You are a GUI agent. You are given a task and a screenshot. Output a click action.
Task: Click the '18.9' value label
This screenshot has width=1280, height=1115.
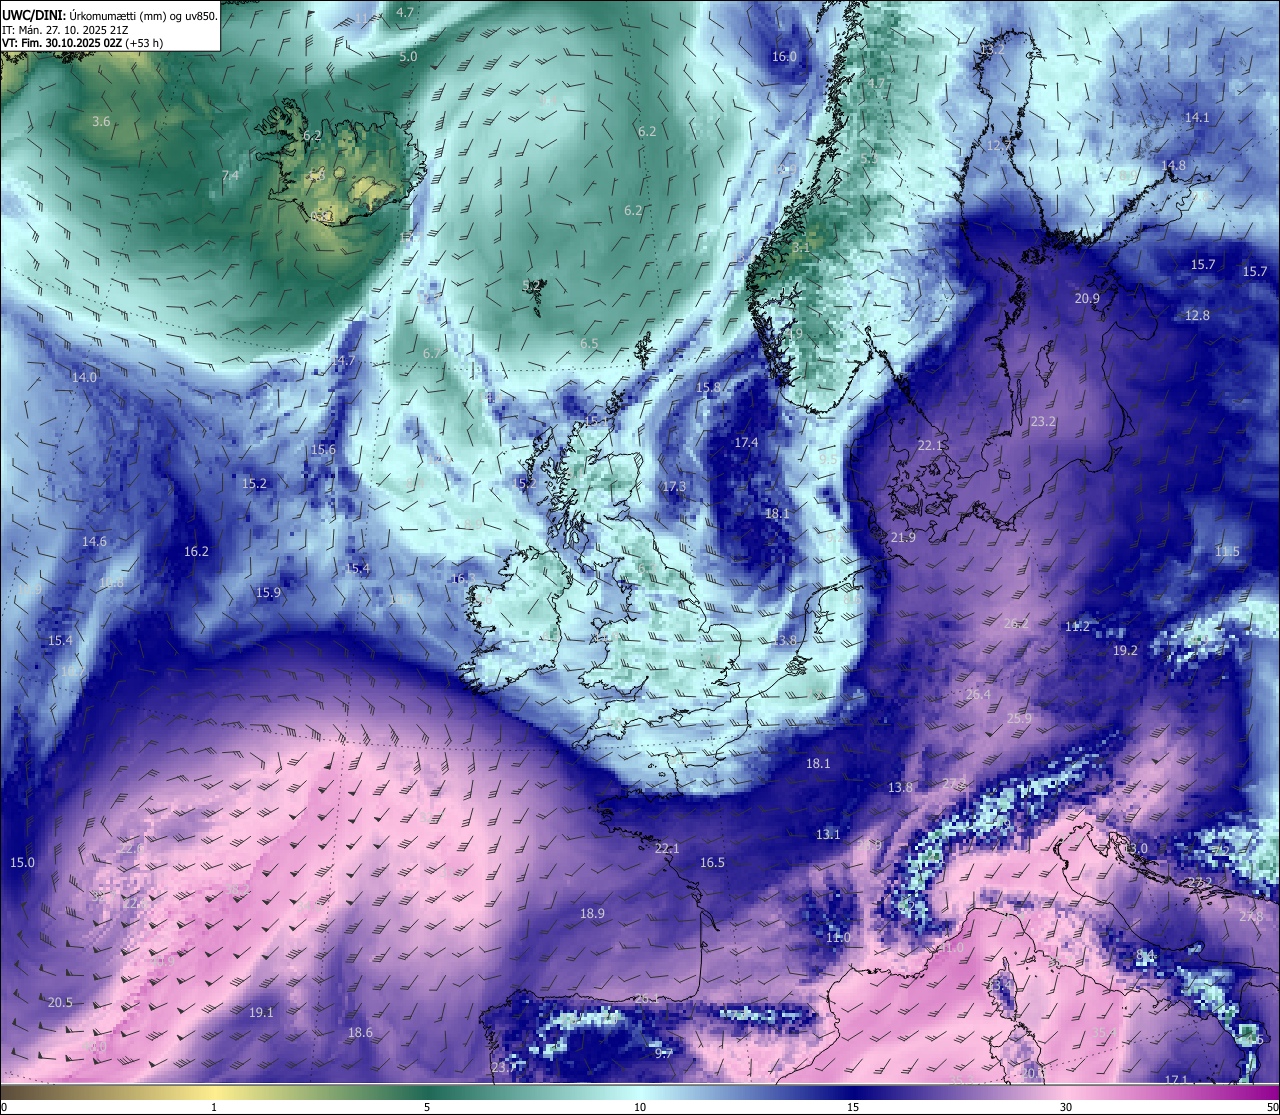click(x=592, y=913)
